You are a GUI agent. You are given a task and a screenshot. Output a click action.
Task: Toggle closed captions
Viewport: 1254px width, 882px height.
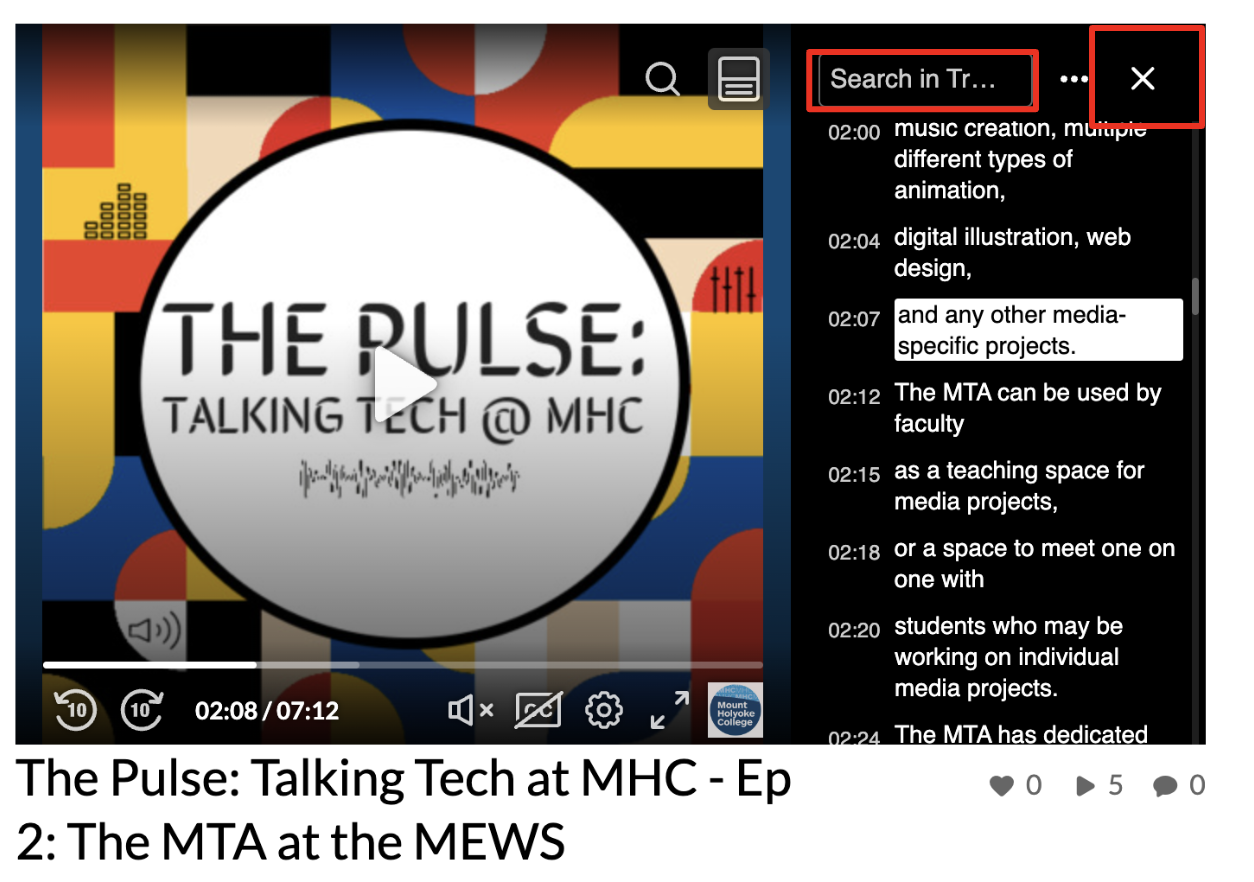pyautogui.click(x=538, y=711)
